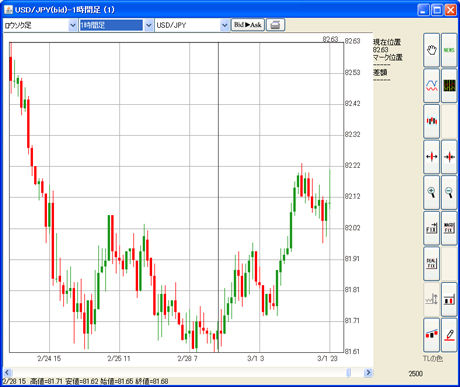Click the print chart icon
The height and width of the screenshot is (387, 460).
point(275,25)
